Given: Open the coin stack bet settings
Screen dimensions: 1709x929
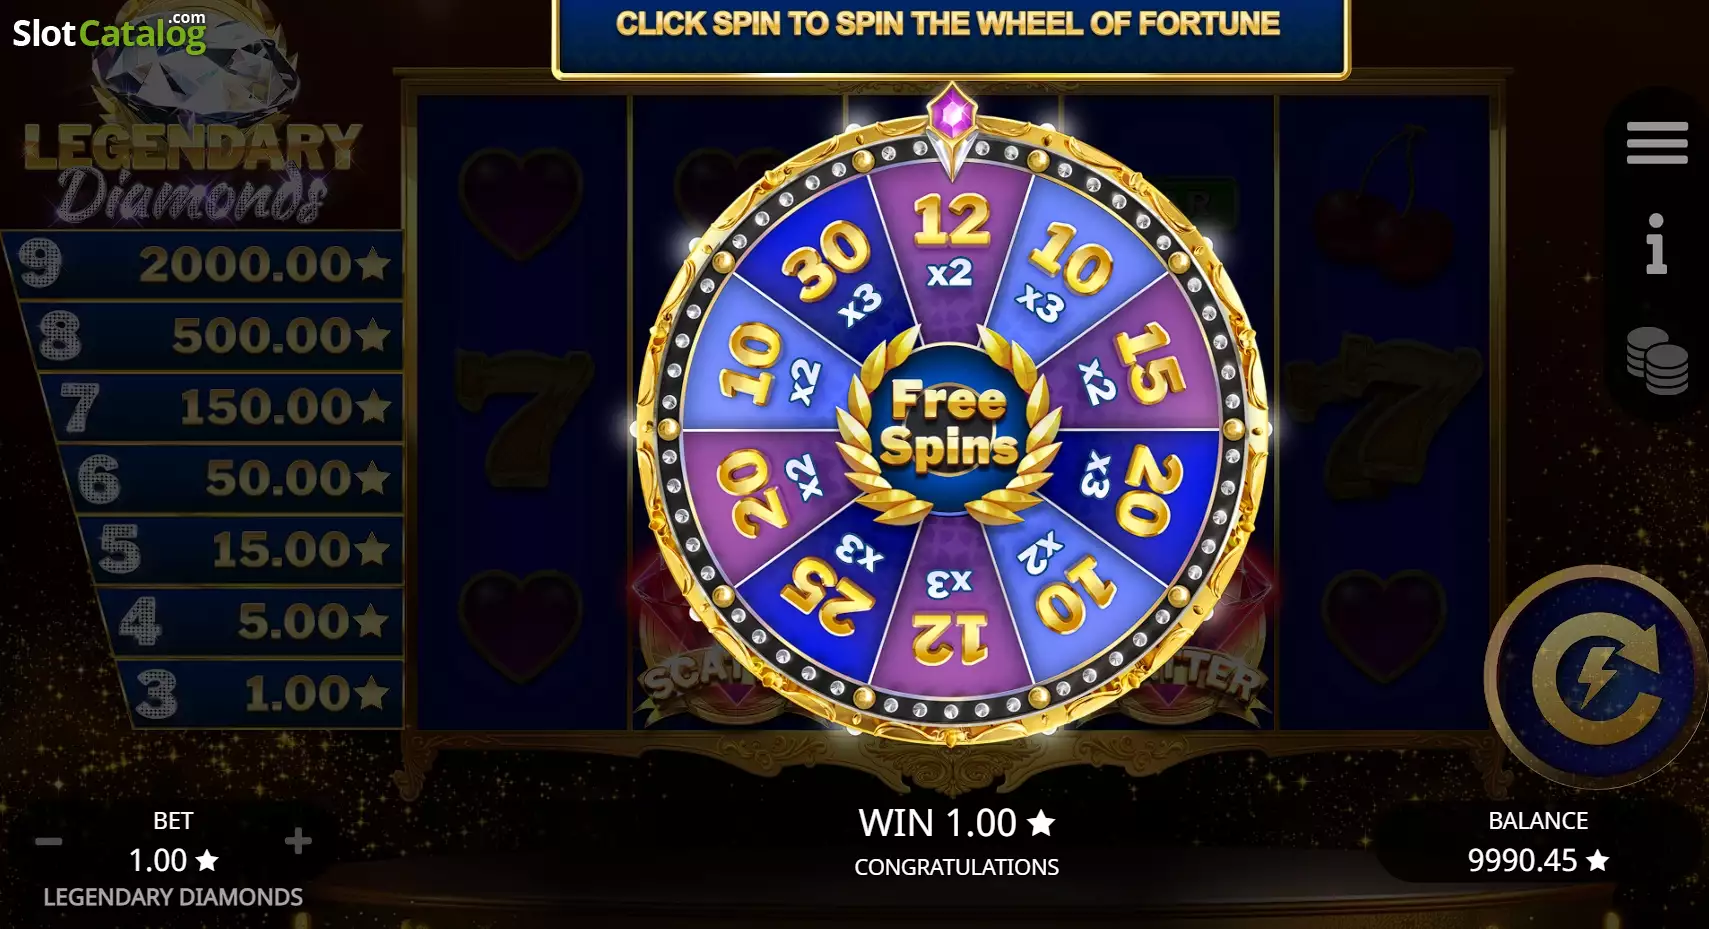Looking at the screenshot, I should coord(1657,360).
